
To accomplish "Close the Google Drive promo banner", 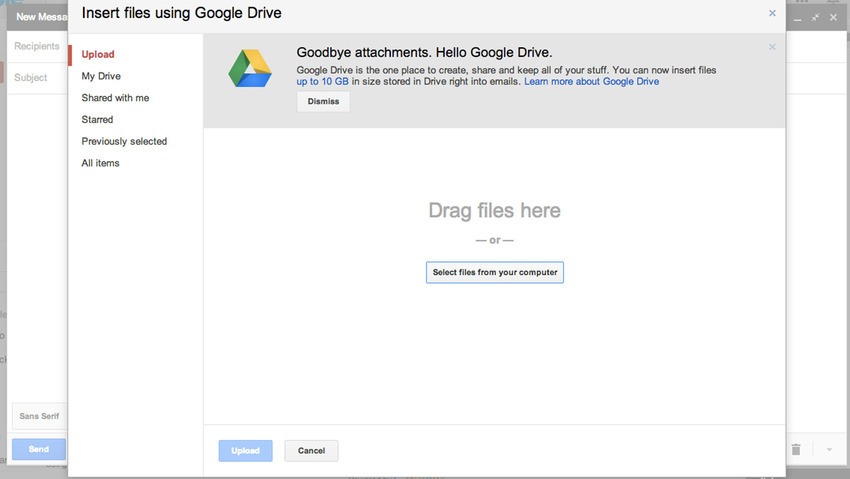I will point(772,46).
